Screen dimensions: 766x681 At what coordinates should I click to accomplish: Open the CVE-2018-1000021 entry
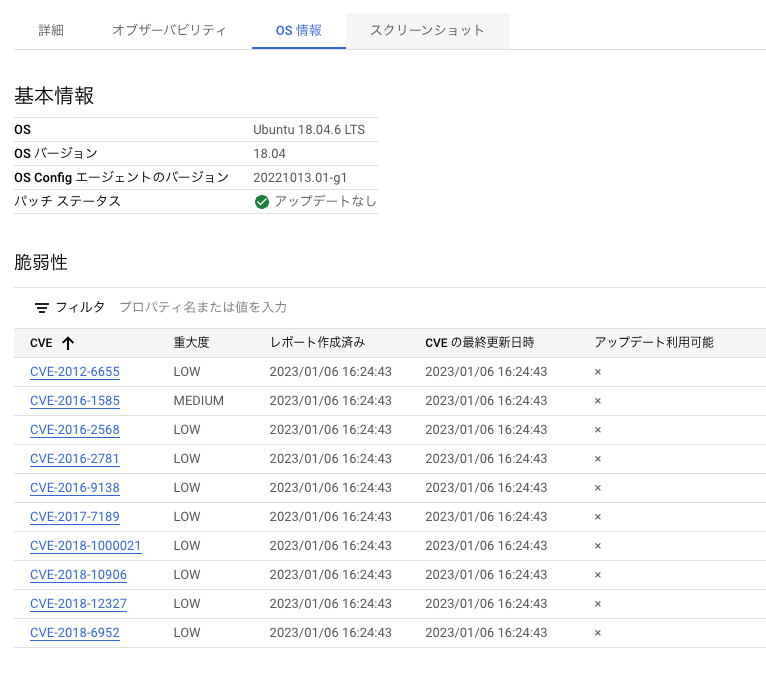[x=86, y=546]
